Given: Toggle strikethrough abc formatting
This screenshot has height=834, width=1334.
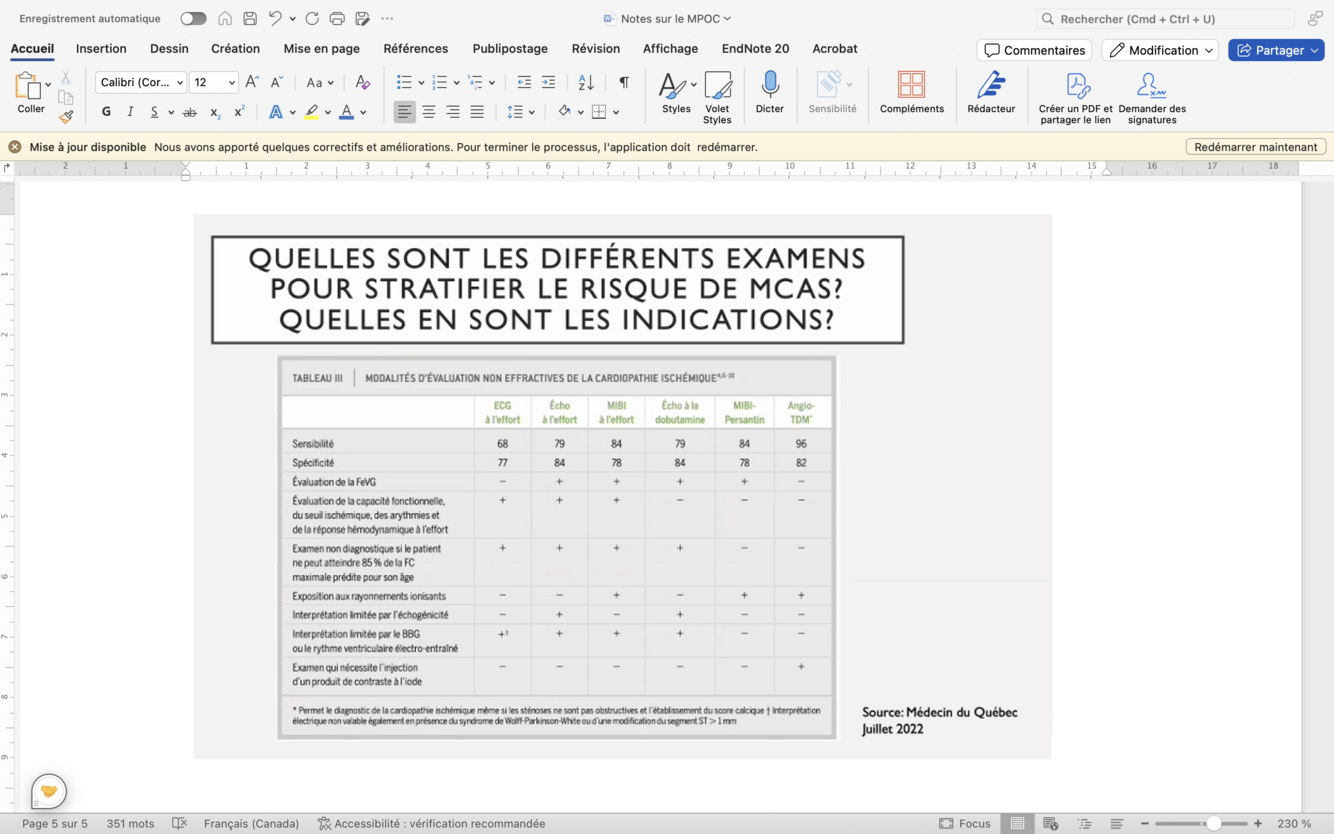Looking at the screenshot, I should pyautogui.click(x=189, y=112).
